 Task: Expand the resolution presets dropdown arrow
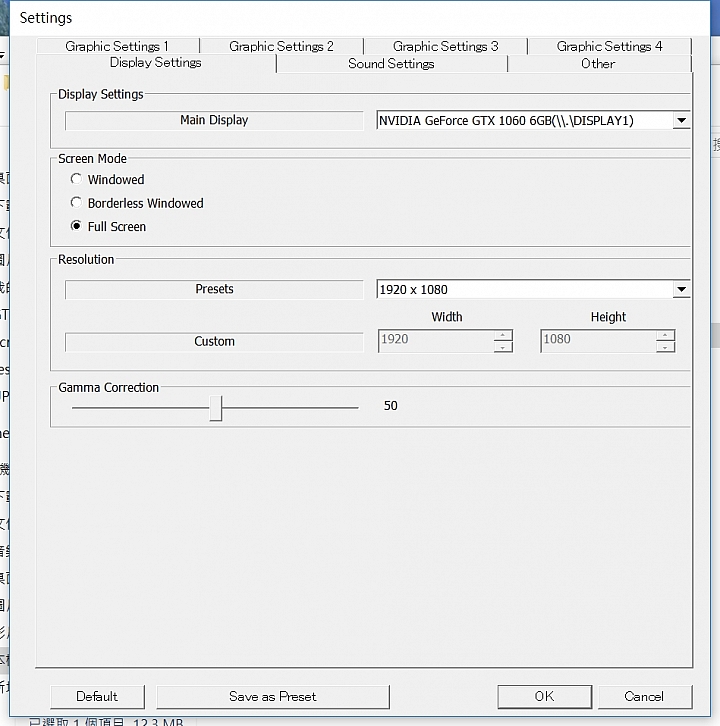(x=681, y=289)
